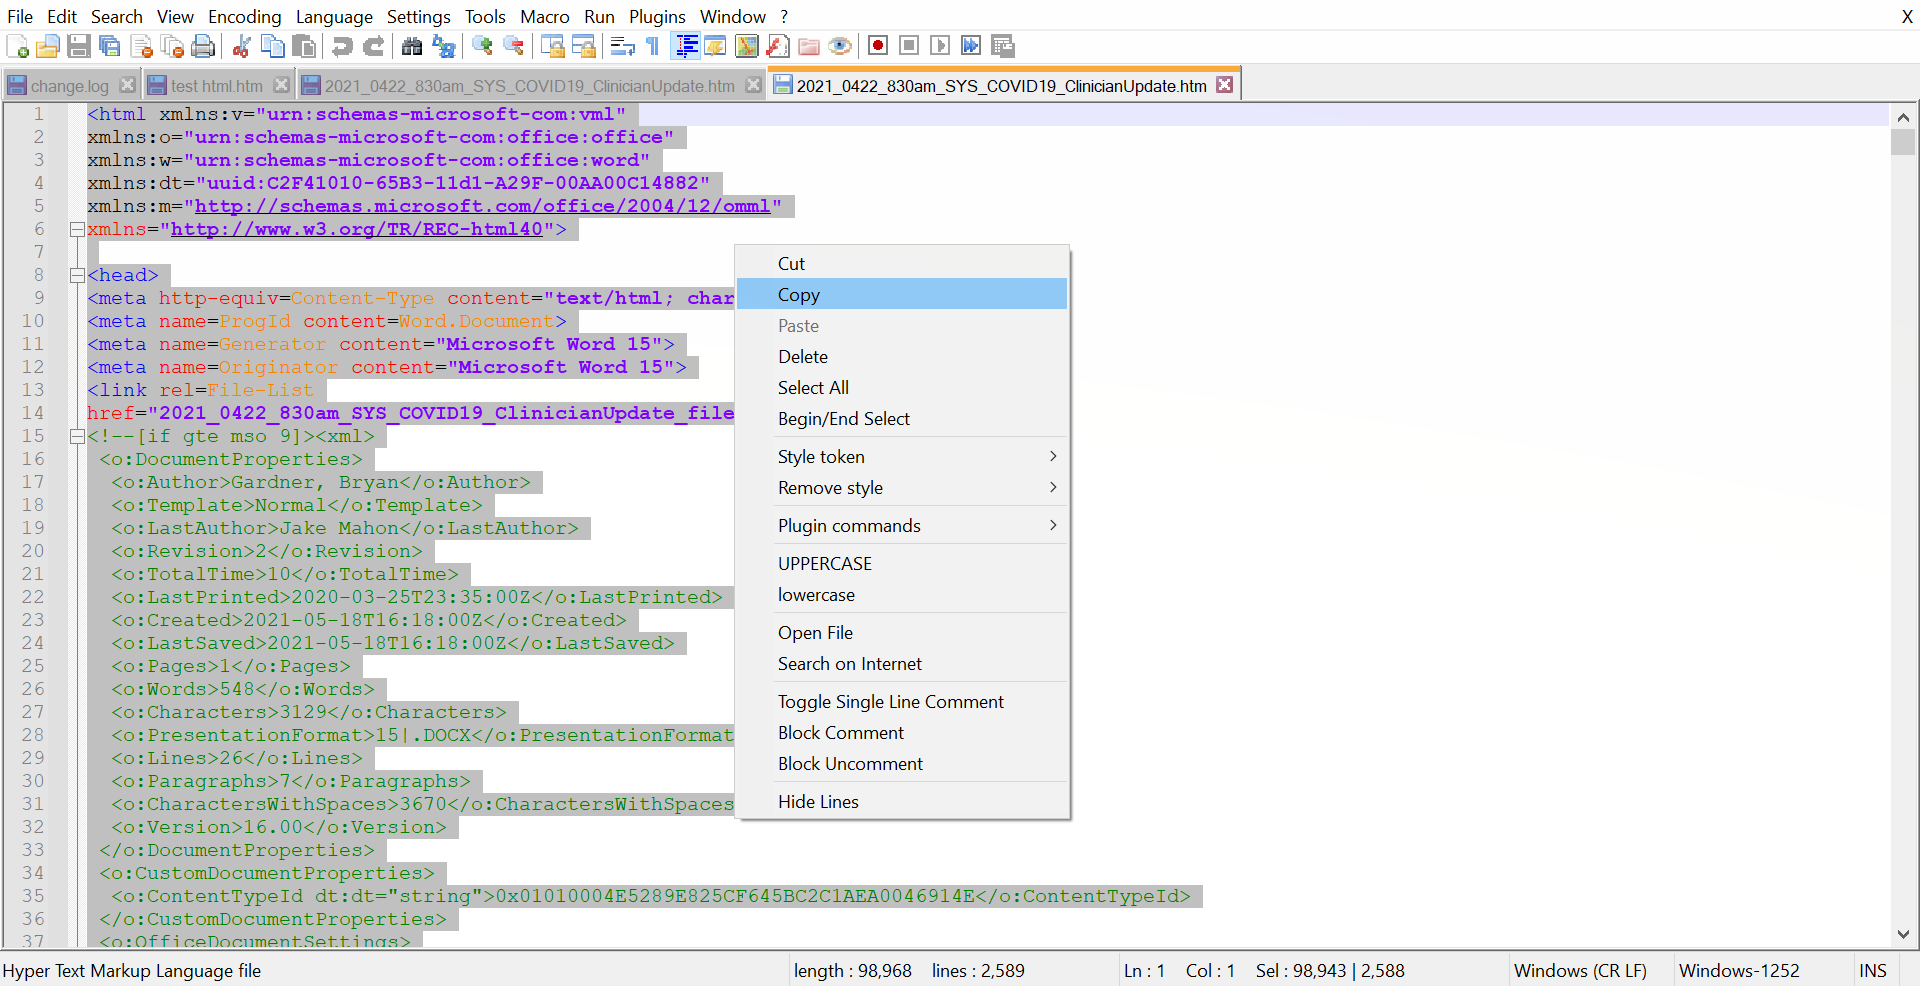Open Find with the binoculars icon
Viewport: 1920px width, 986px height.
tap(411, 46)
